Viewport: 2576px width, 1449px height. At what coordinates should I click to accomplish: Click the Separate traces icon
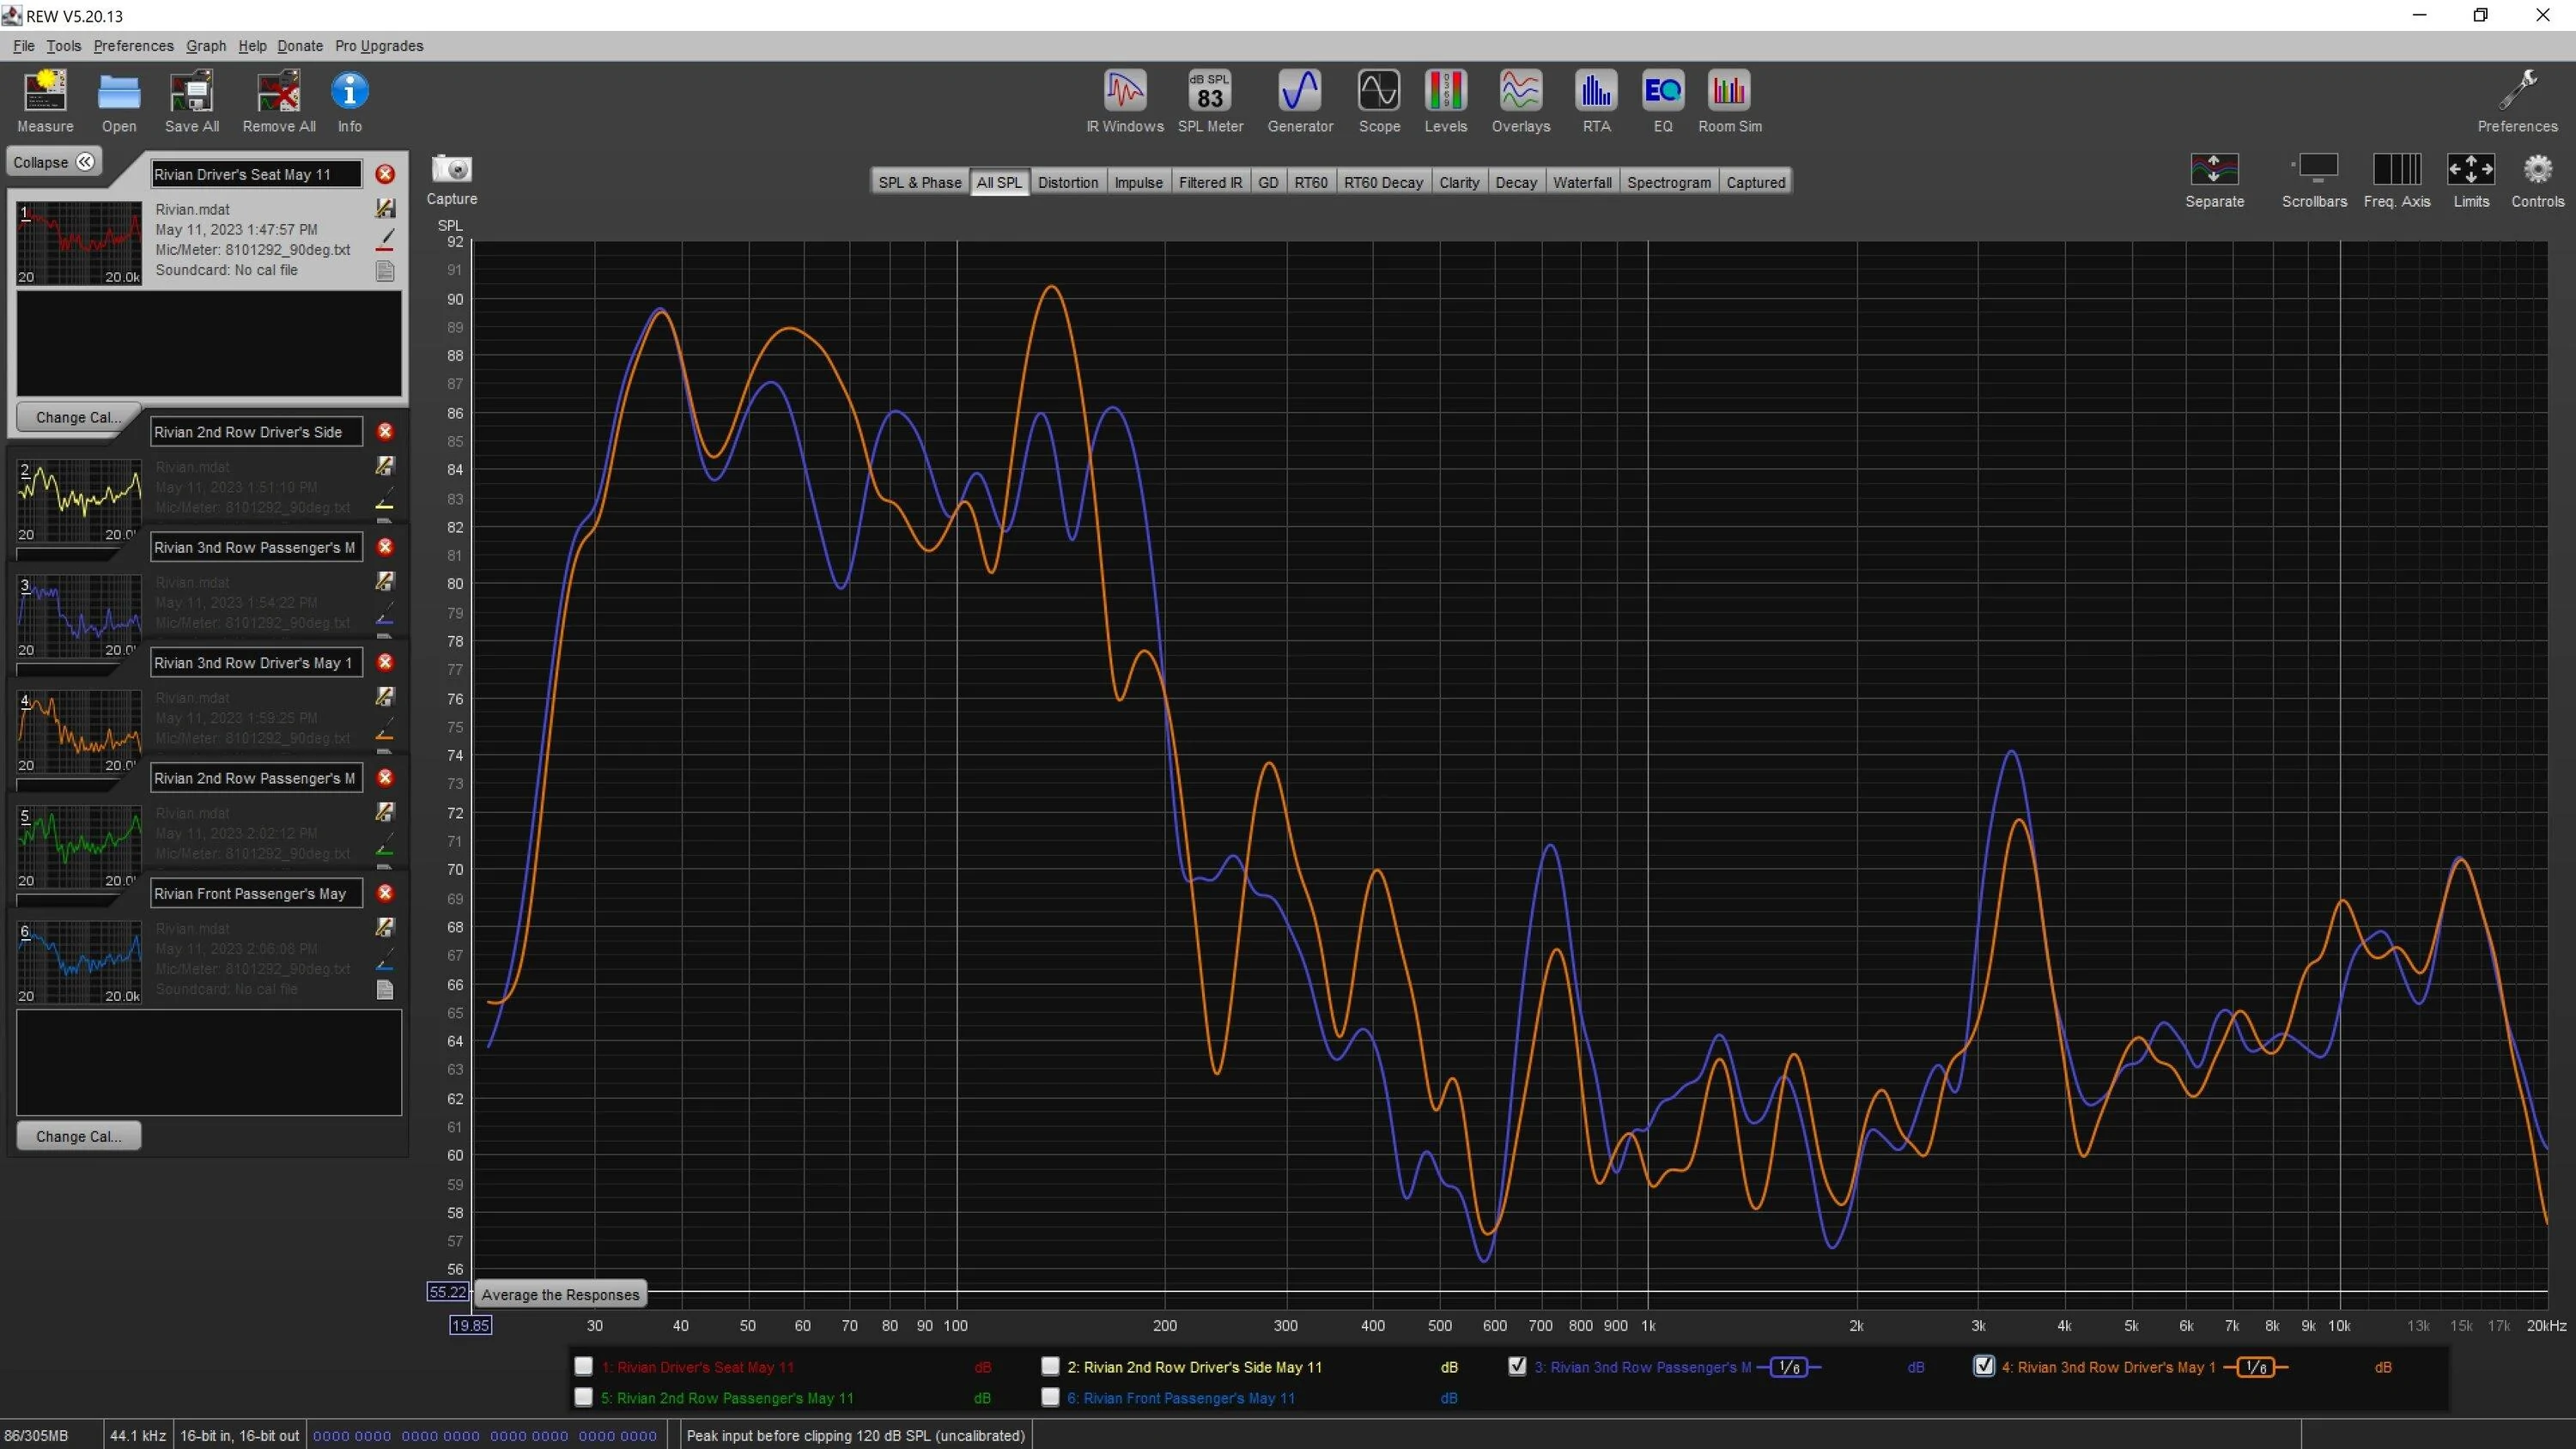point(2214,169)
